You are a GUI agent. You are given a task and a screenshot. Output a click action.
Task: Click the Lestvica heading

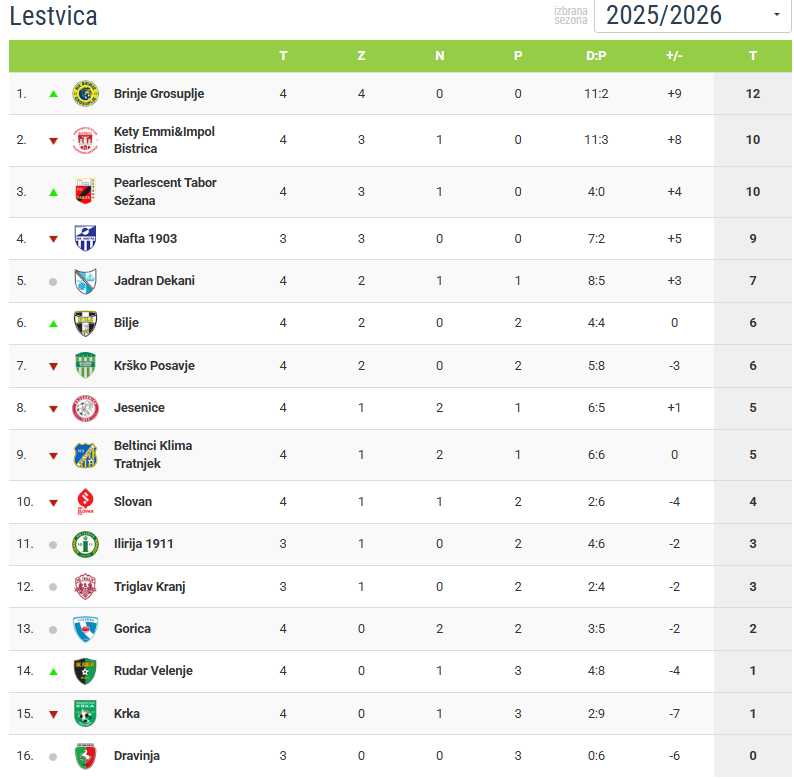click(53, 17)
